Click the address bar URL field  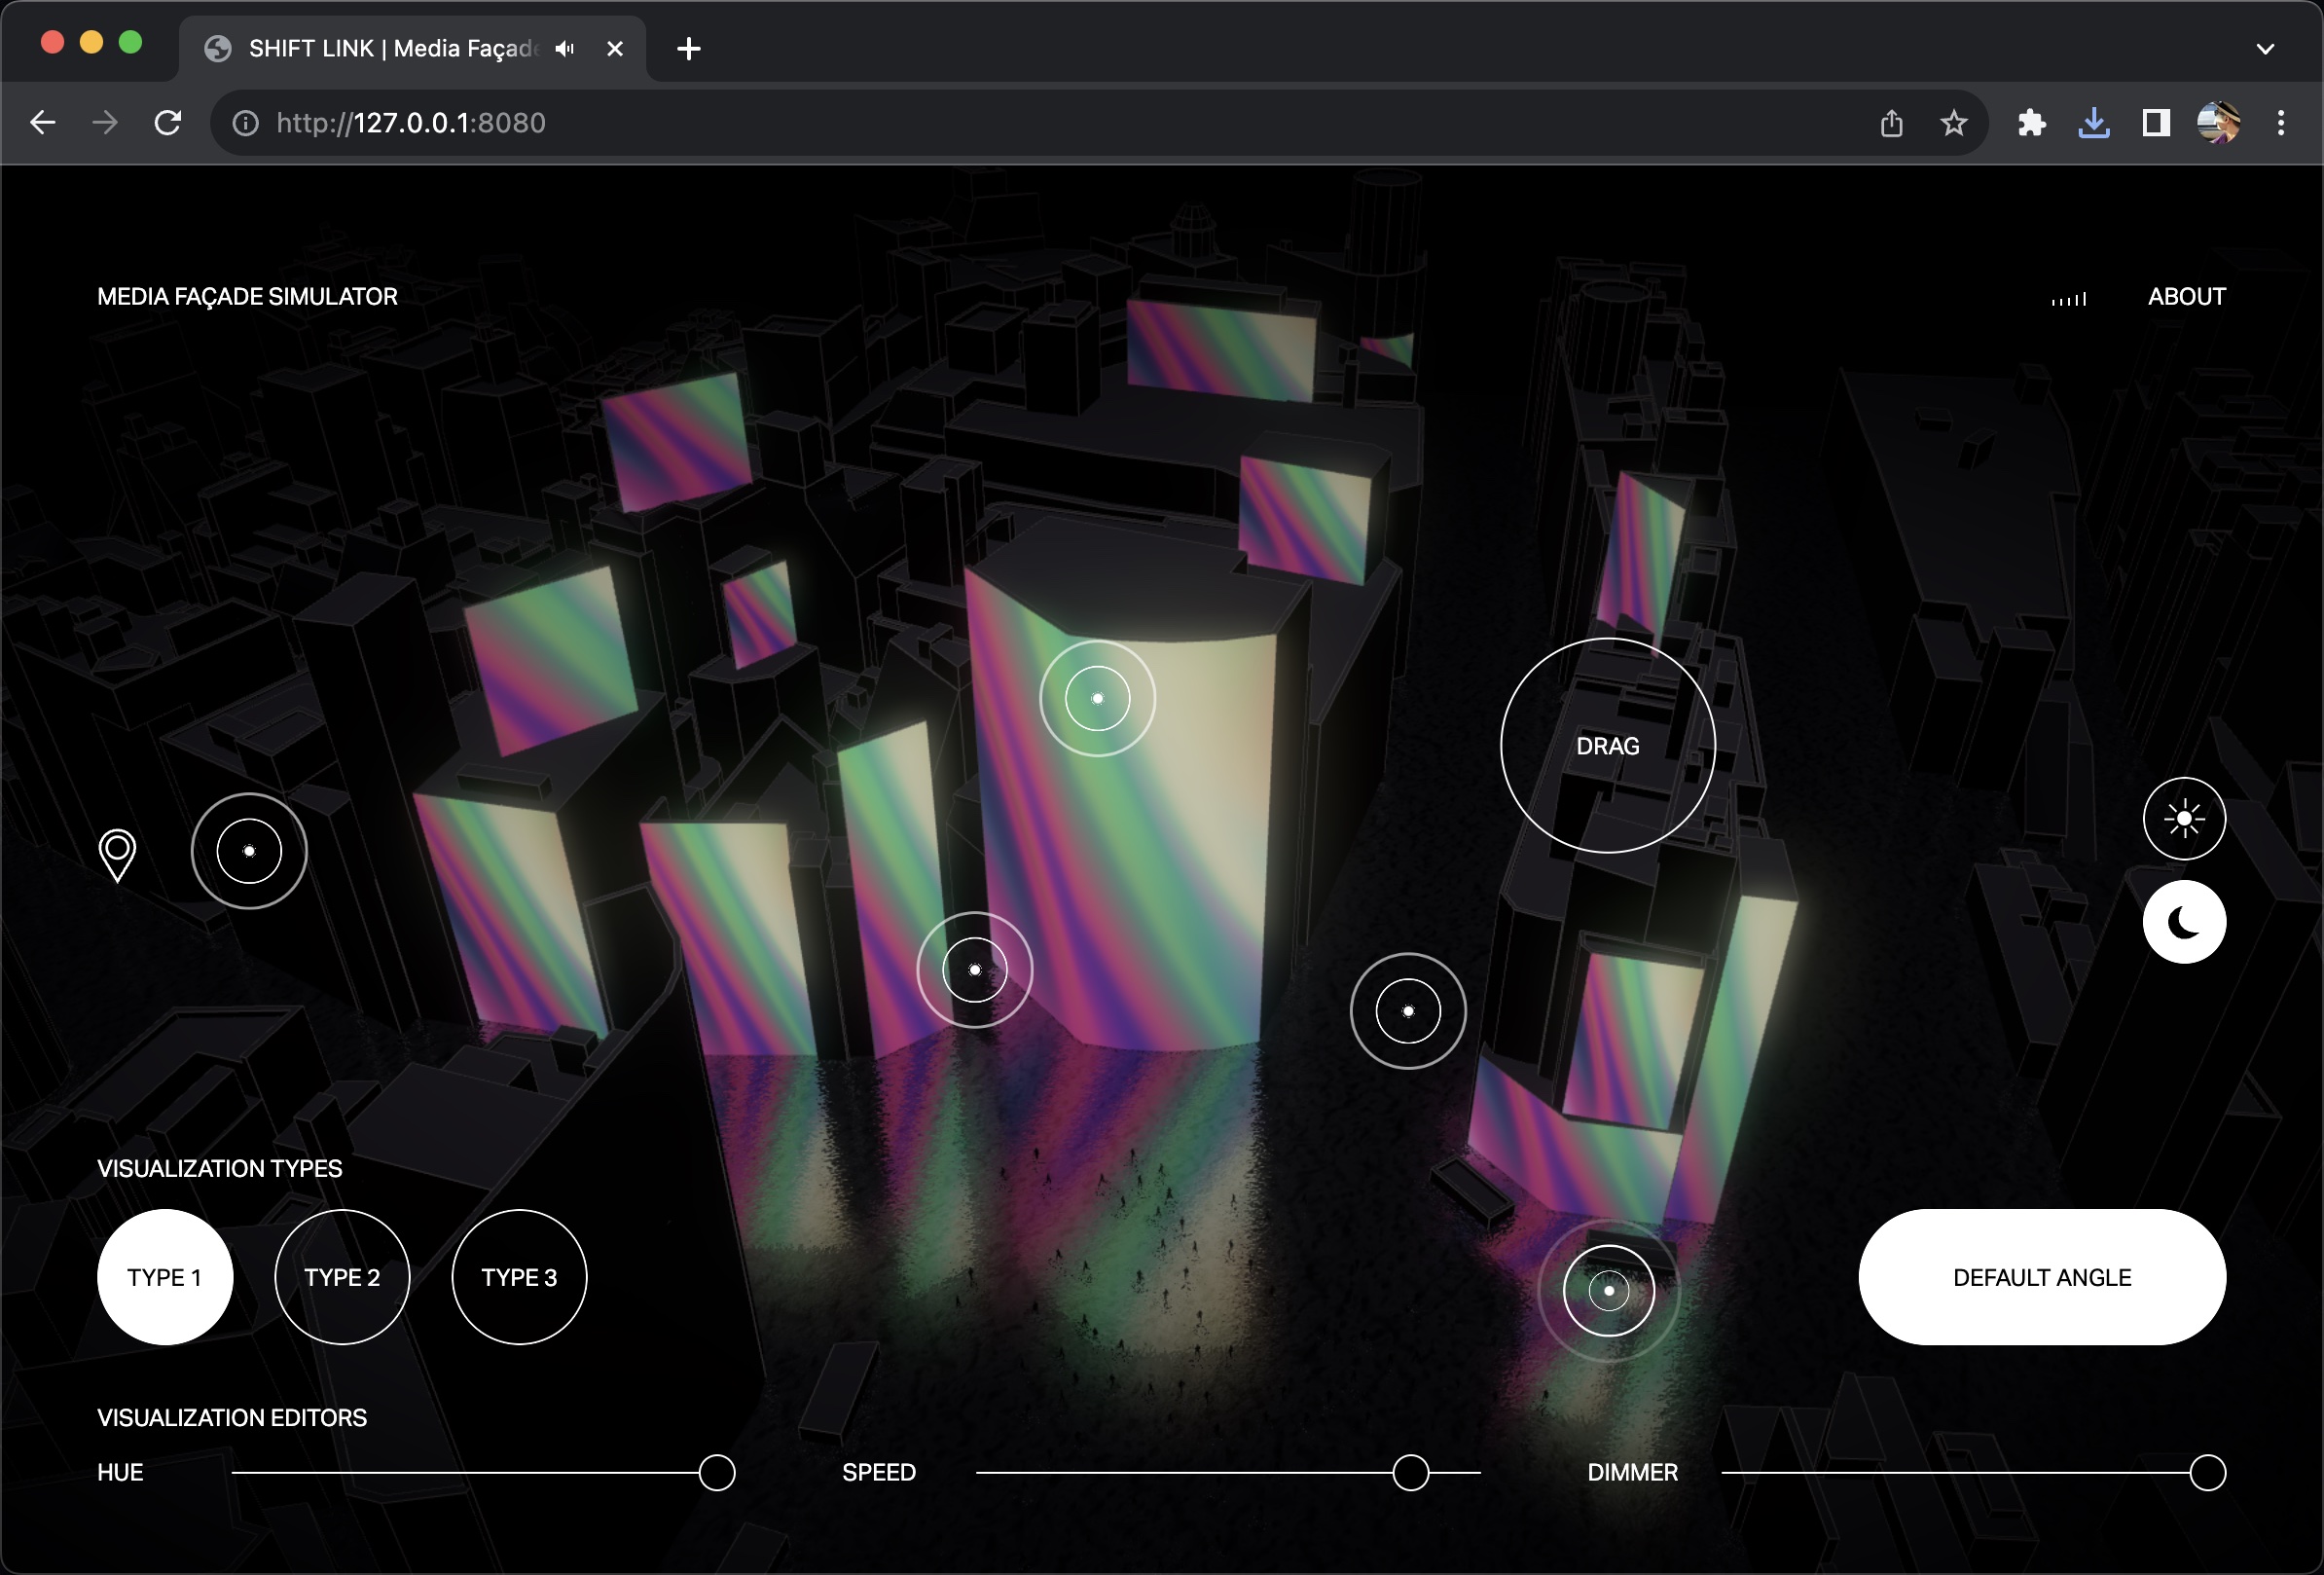(900, 123)
